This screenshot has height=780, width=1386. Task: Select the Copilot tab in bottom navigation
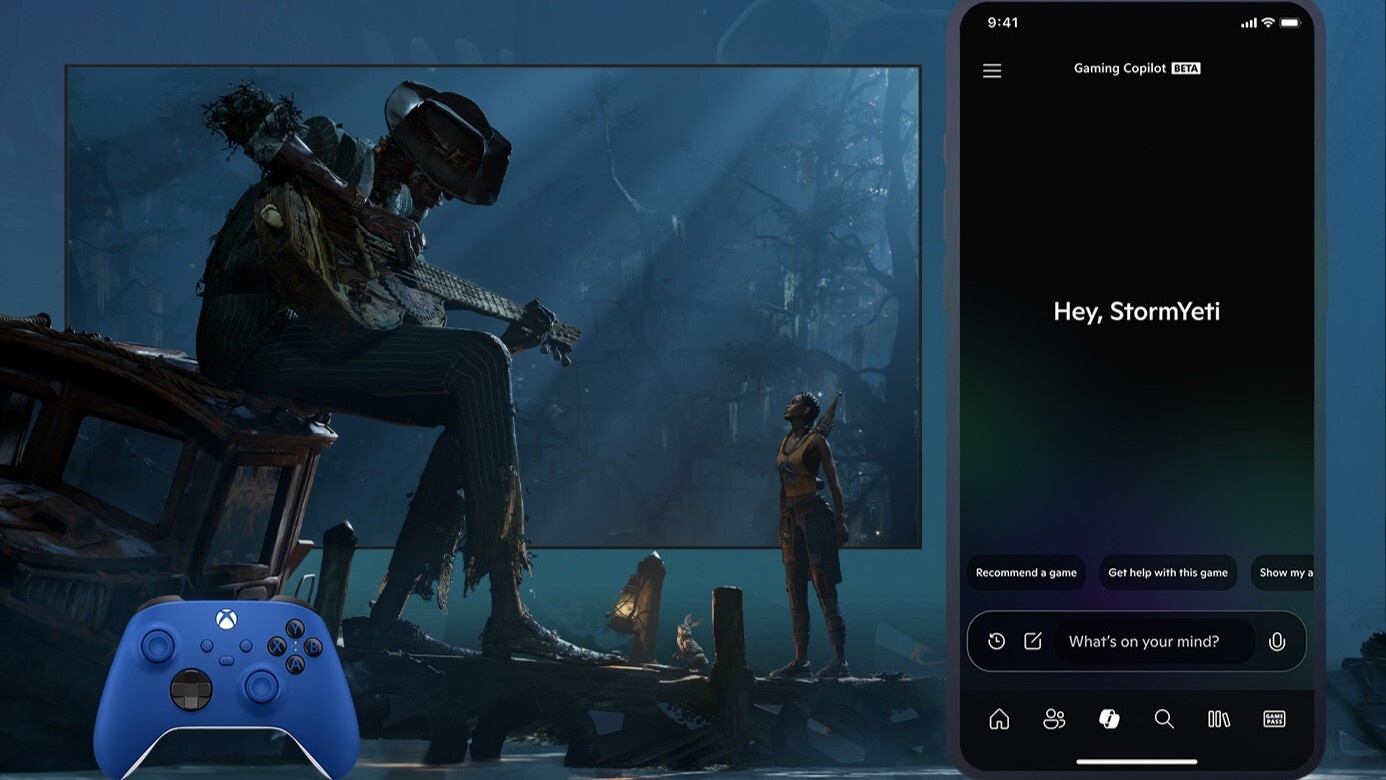click(1108, 719)
